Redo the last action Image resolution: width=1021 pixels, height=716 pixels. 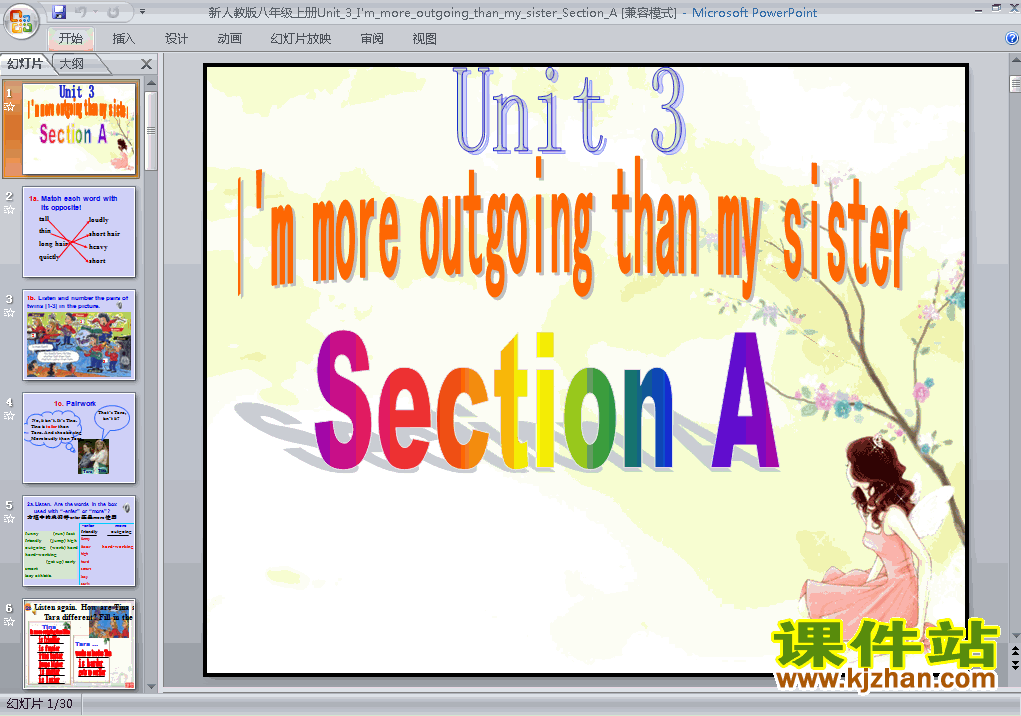pos(112,12)
